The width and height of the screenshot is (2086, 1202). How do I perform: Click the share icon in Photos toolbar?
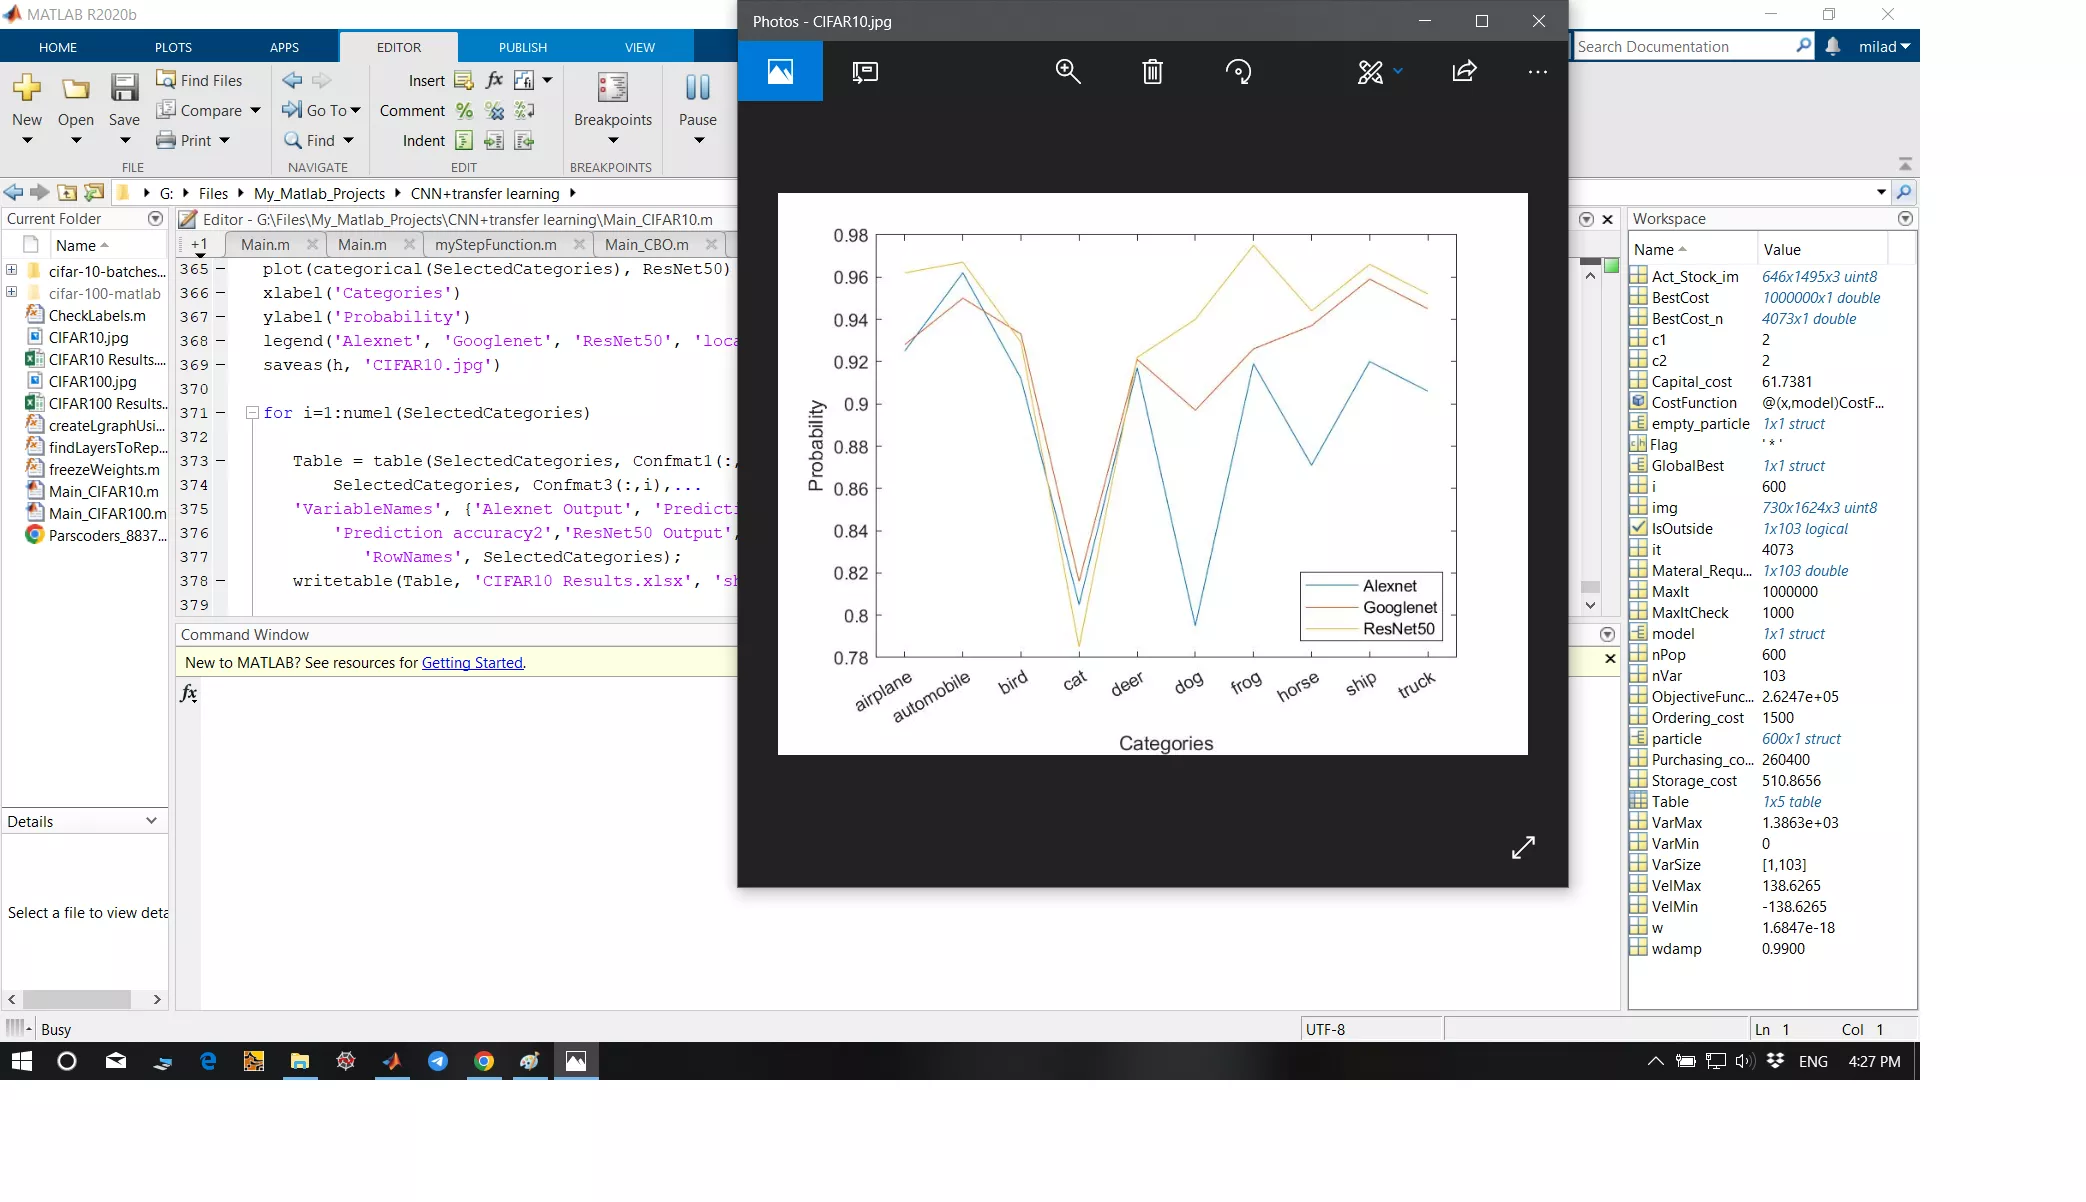tap(1464, 71)
